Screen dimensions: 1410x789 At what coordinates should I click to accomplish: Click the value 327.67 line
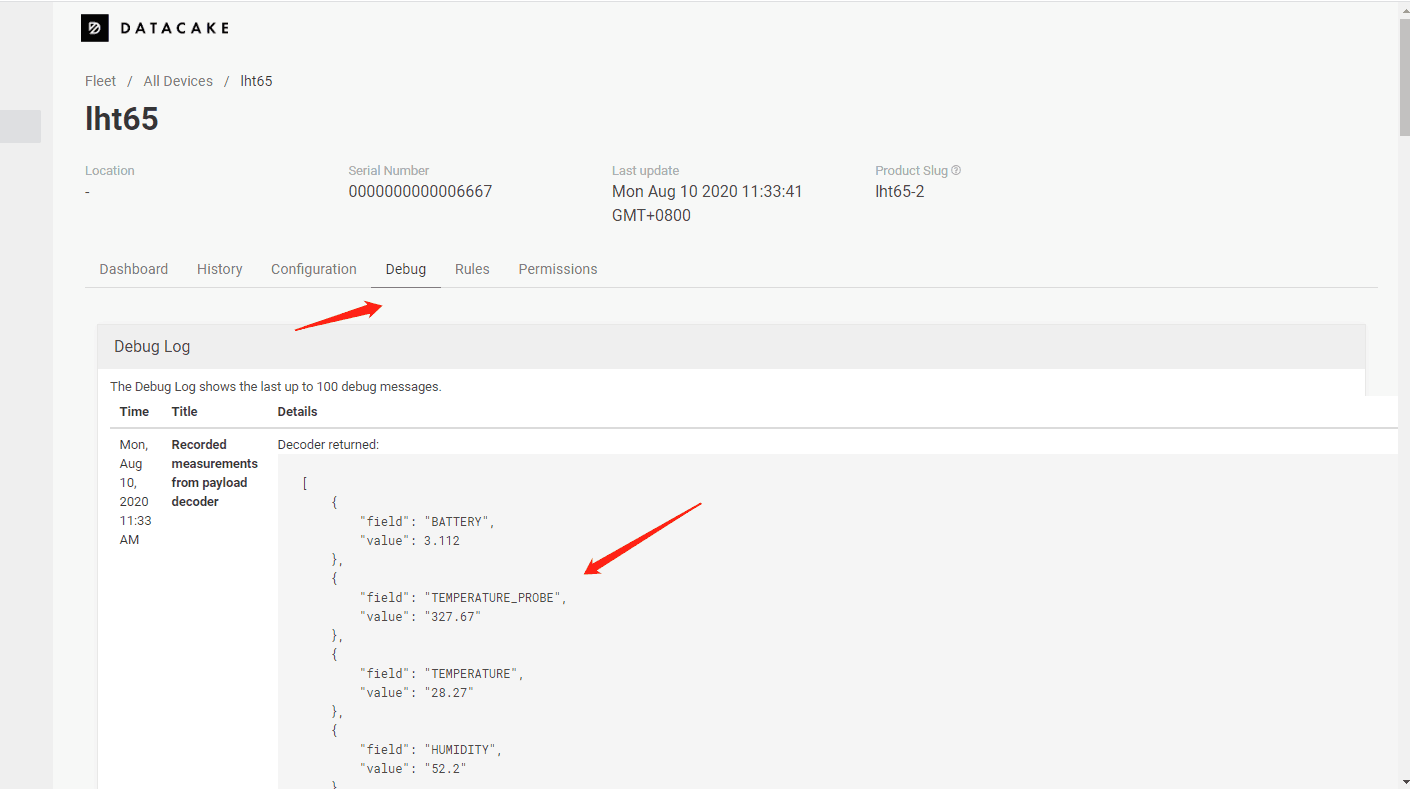(x=420, y=617)
